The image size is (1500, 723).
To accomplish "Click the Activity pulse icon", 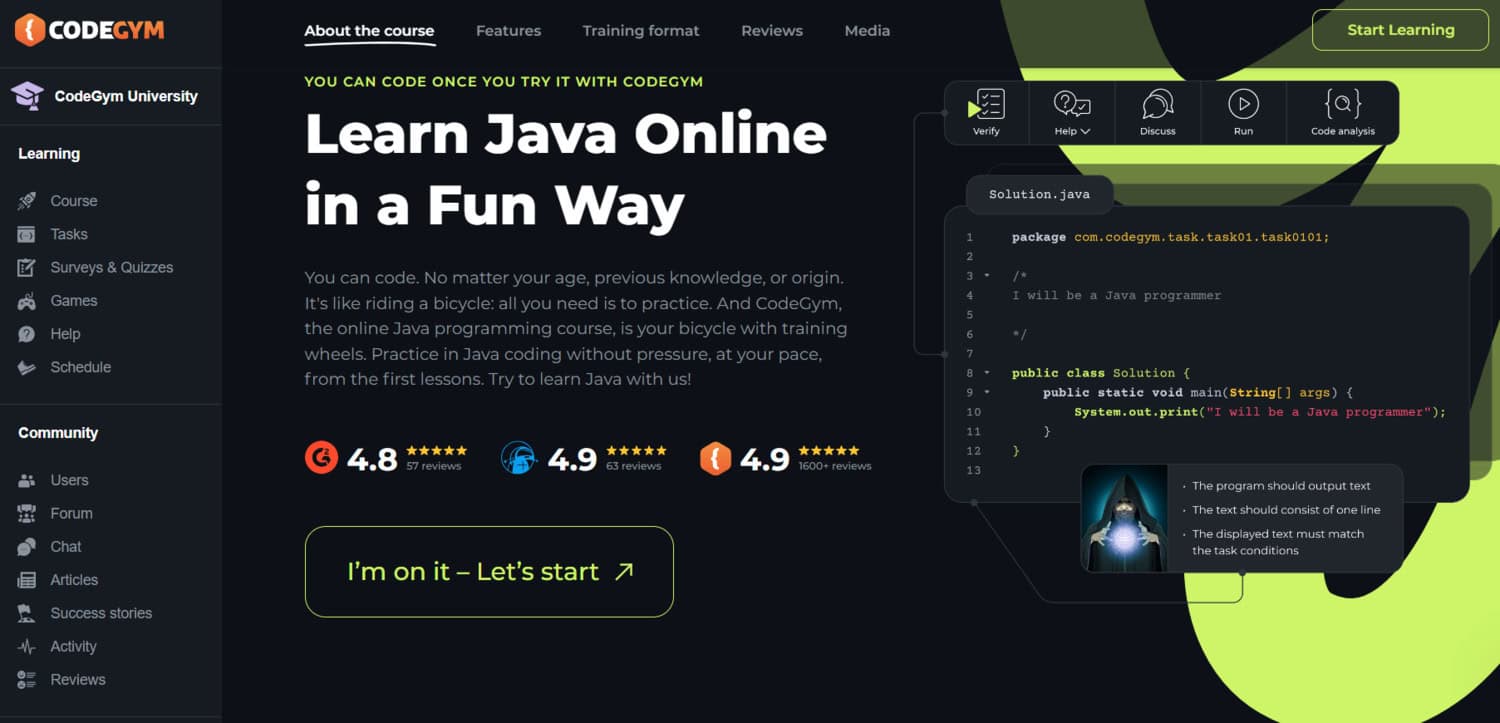I will (27, 646).
